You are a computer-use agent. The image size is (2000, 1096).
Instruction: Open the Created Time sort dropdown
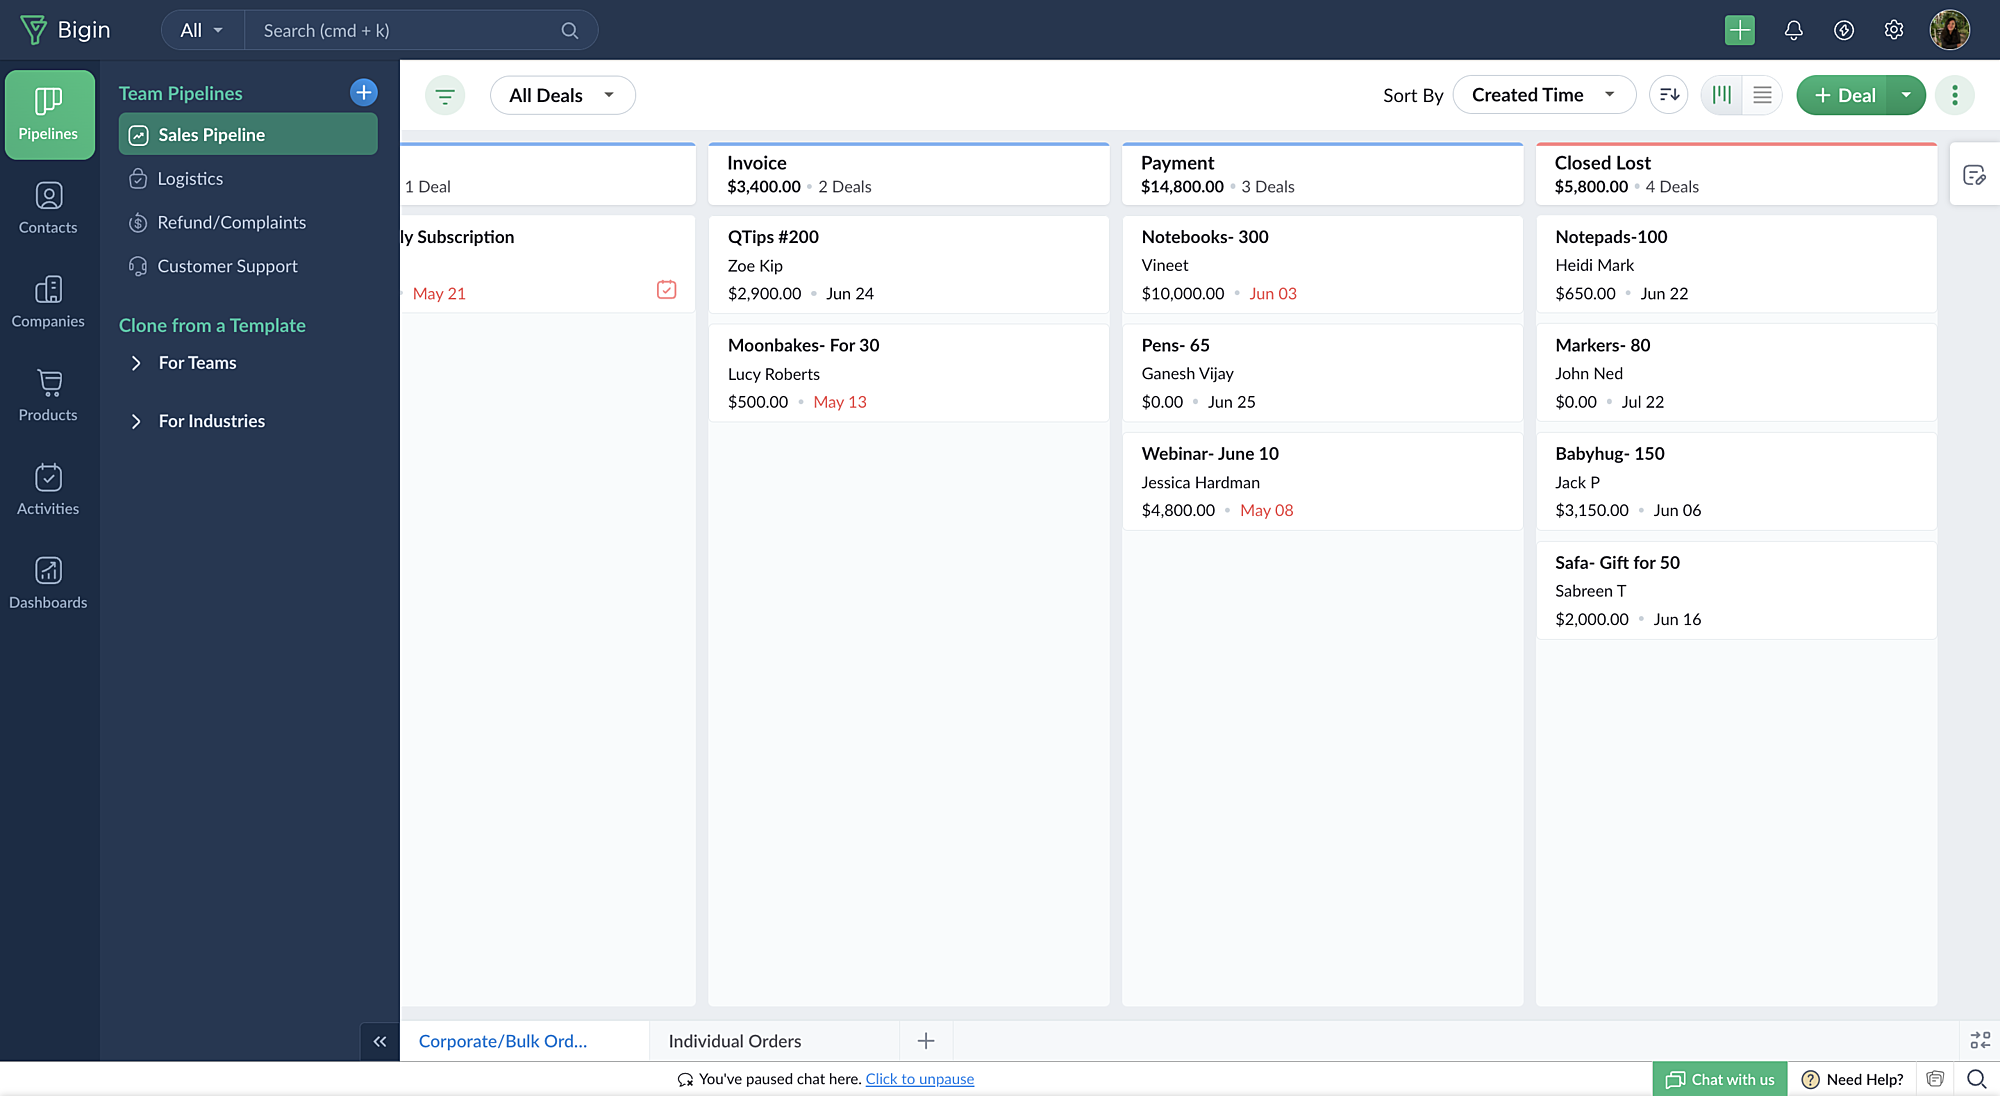tap(1543, 95)
